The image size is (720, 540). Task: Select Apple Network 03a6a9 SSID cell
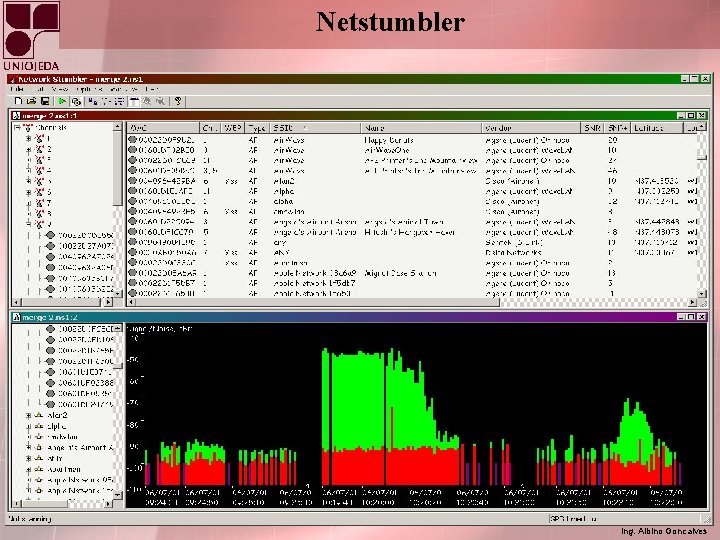click(314, 273)
